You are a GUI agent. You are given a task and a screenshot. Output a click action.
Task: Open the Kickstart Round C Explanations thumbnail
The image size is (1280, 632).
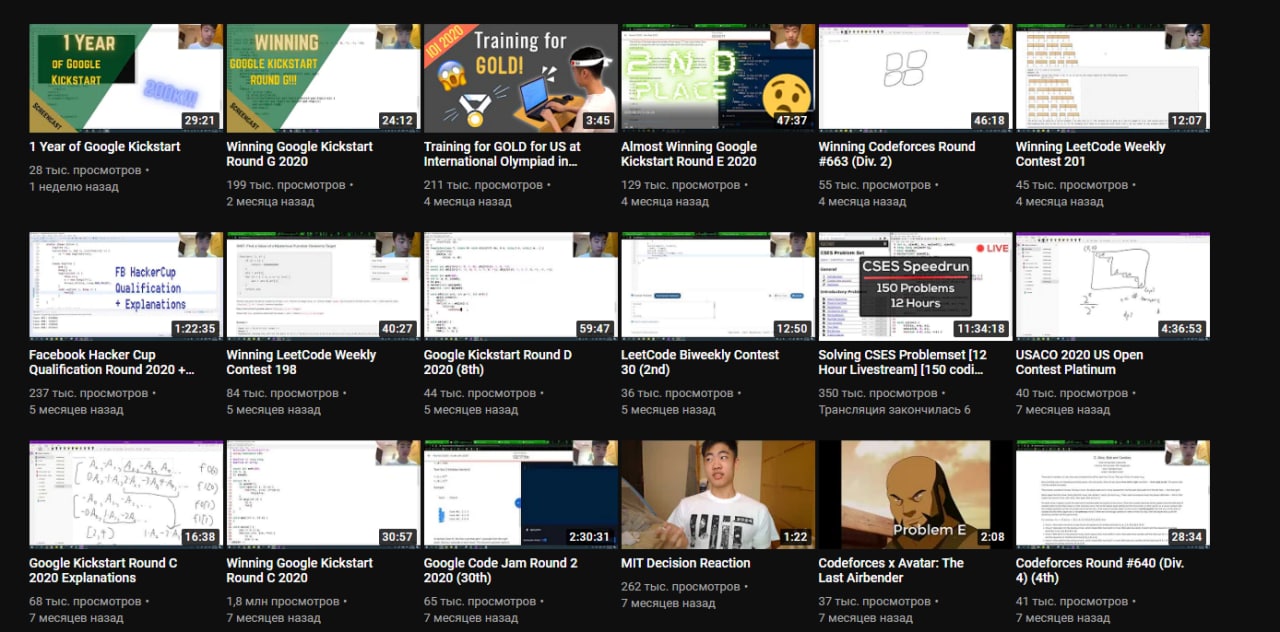[x=126, y=494]
